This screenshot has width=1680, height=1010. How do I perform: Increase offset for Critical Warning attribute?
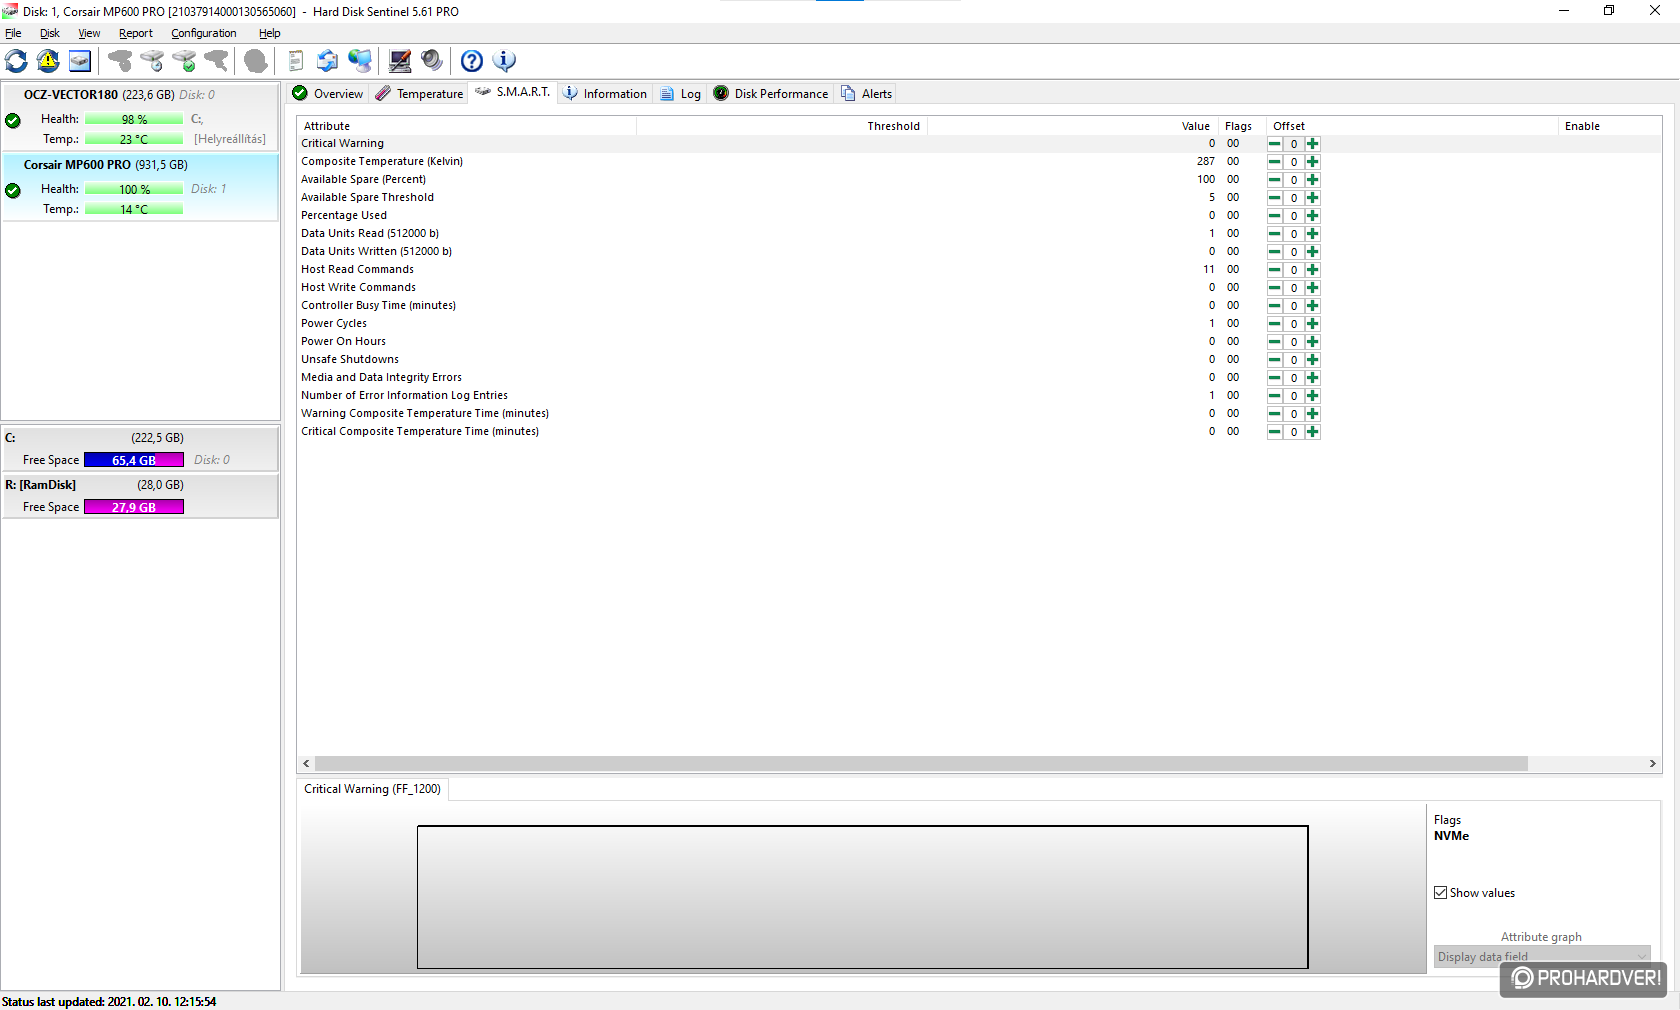pyautogui.click(x=1313, y=144)
